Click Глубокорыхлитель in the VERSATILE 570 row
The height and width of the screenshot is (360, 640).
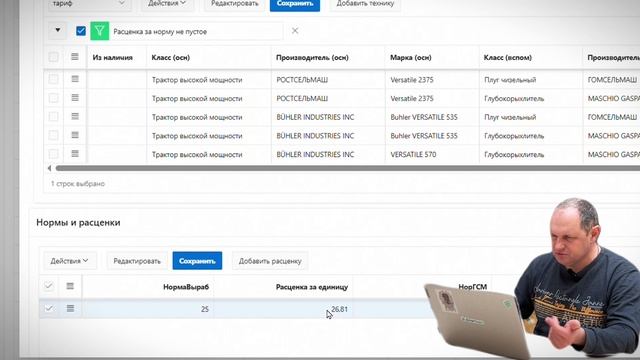[x=514, y=155]
